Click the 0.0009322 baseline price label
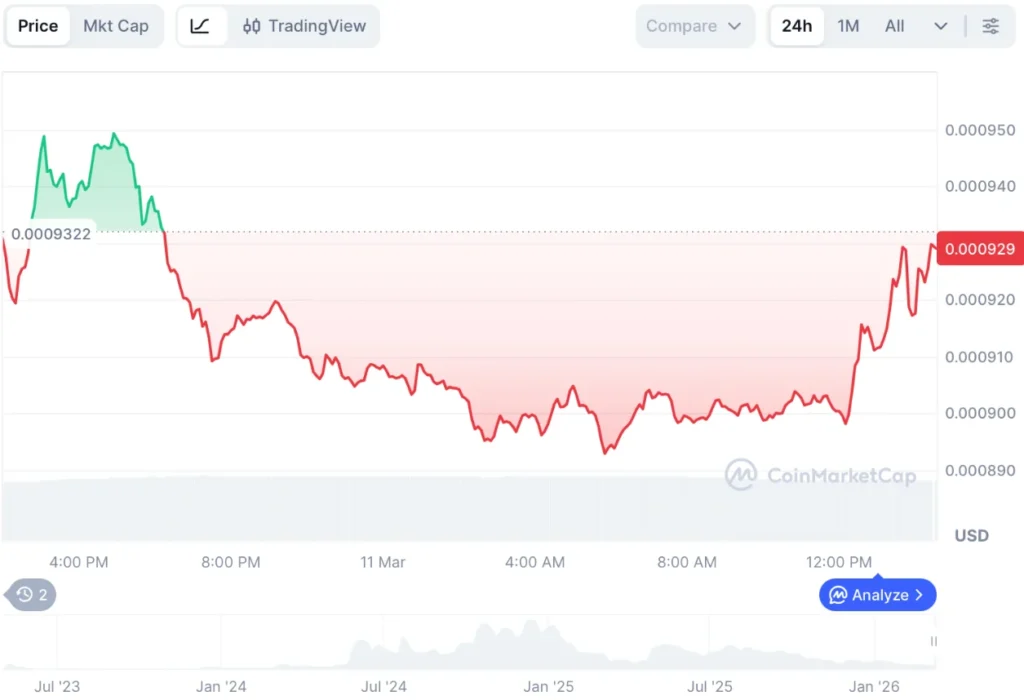Screen dimensions: 1024x700 (52, 234)
